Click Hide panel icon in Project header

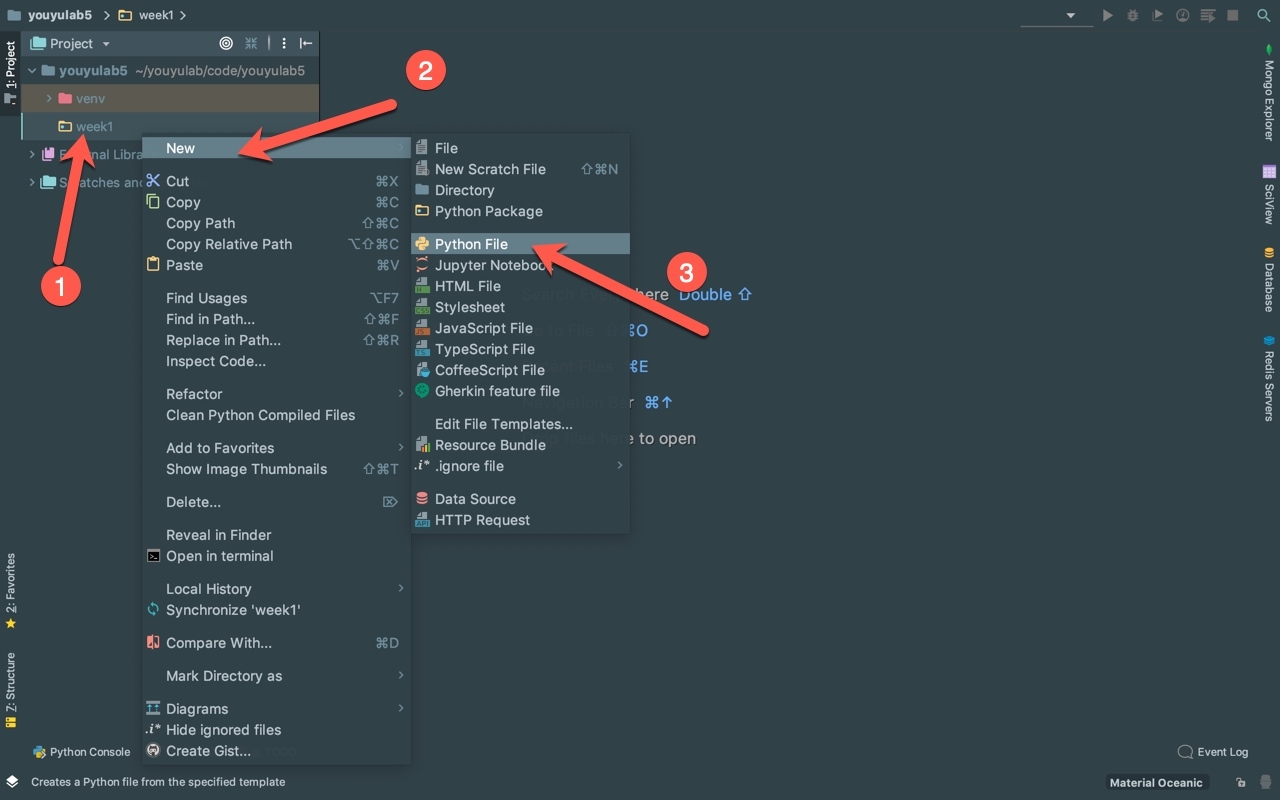(306, 44)
